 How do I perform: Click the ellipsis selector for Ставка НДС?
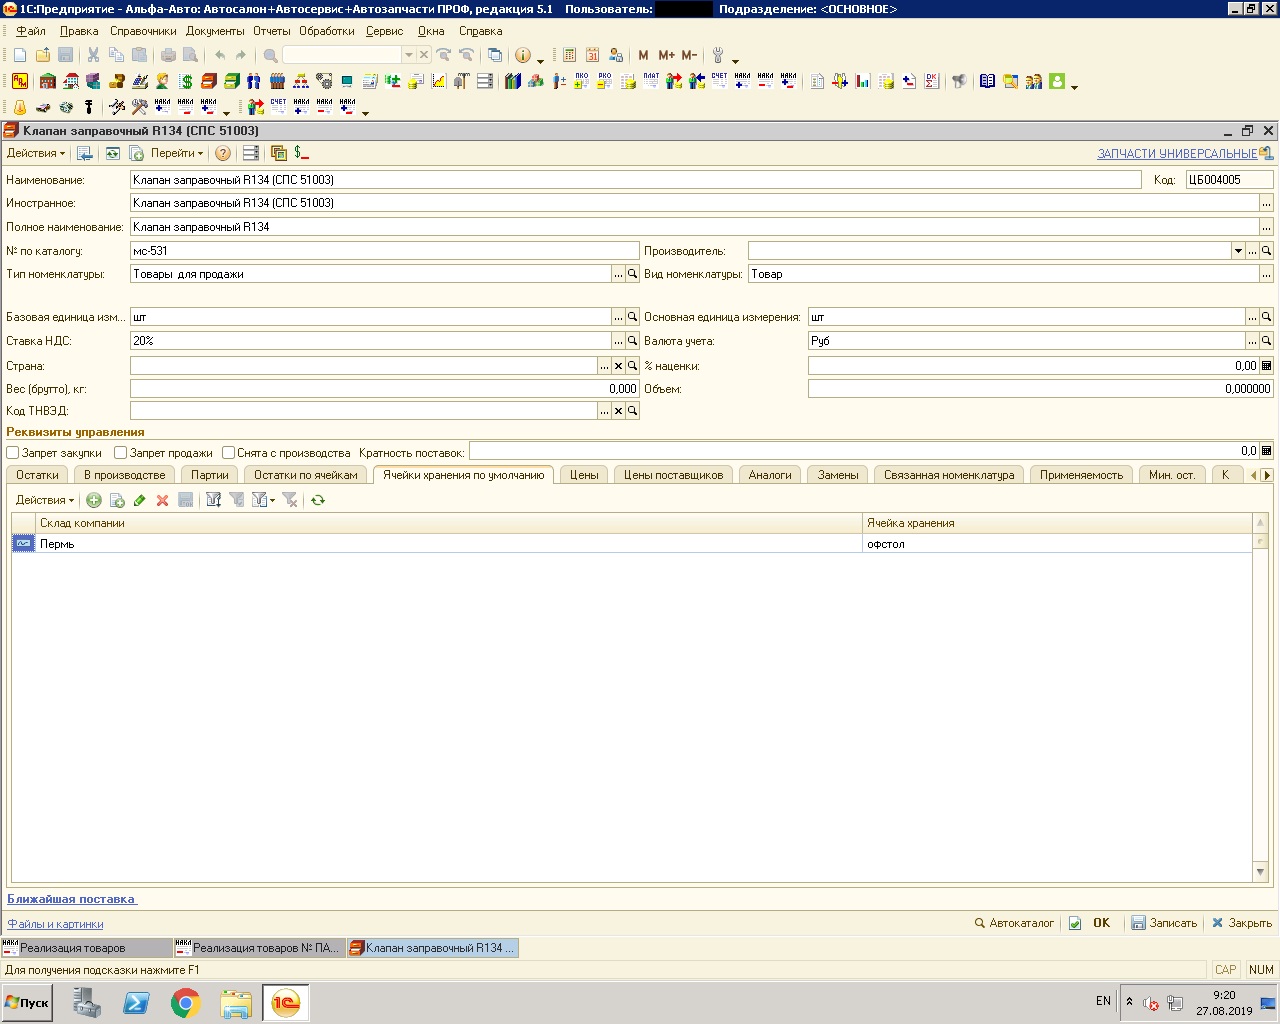click(x=618, y=341)
